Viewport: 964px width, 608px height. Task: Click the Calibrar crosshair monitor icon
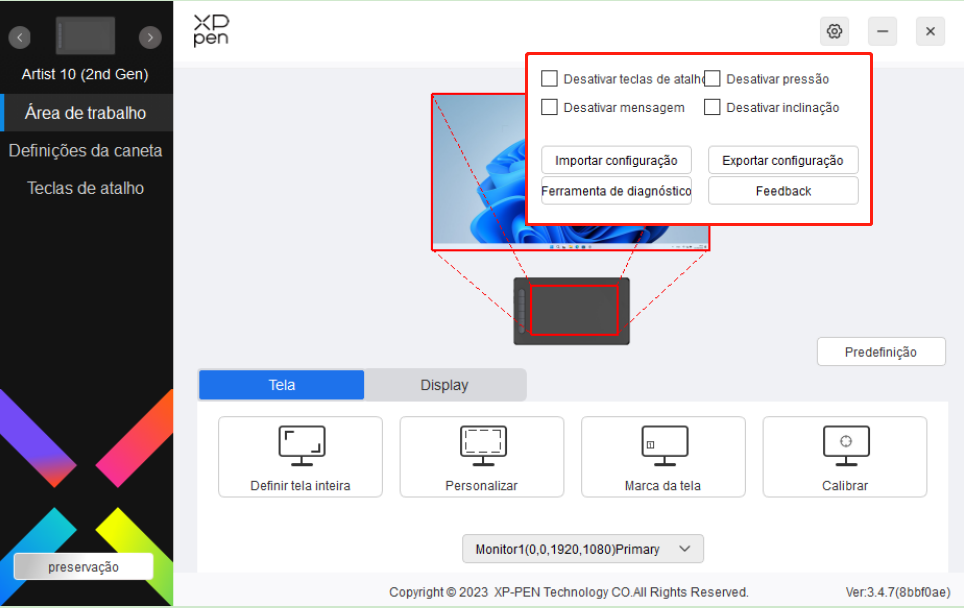point(846,446)
